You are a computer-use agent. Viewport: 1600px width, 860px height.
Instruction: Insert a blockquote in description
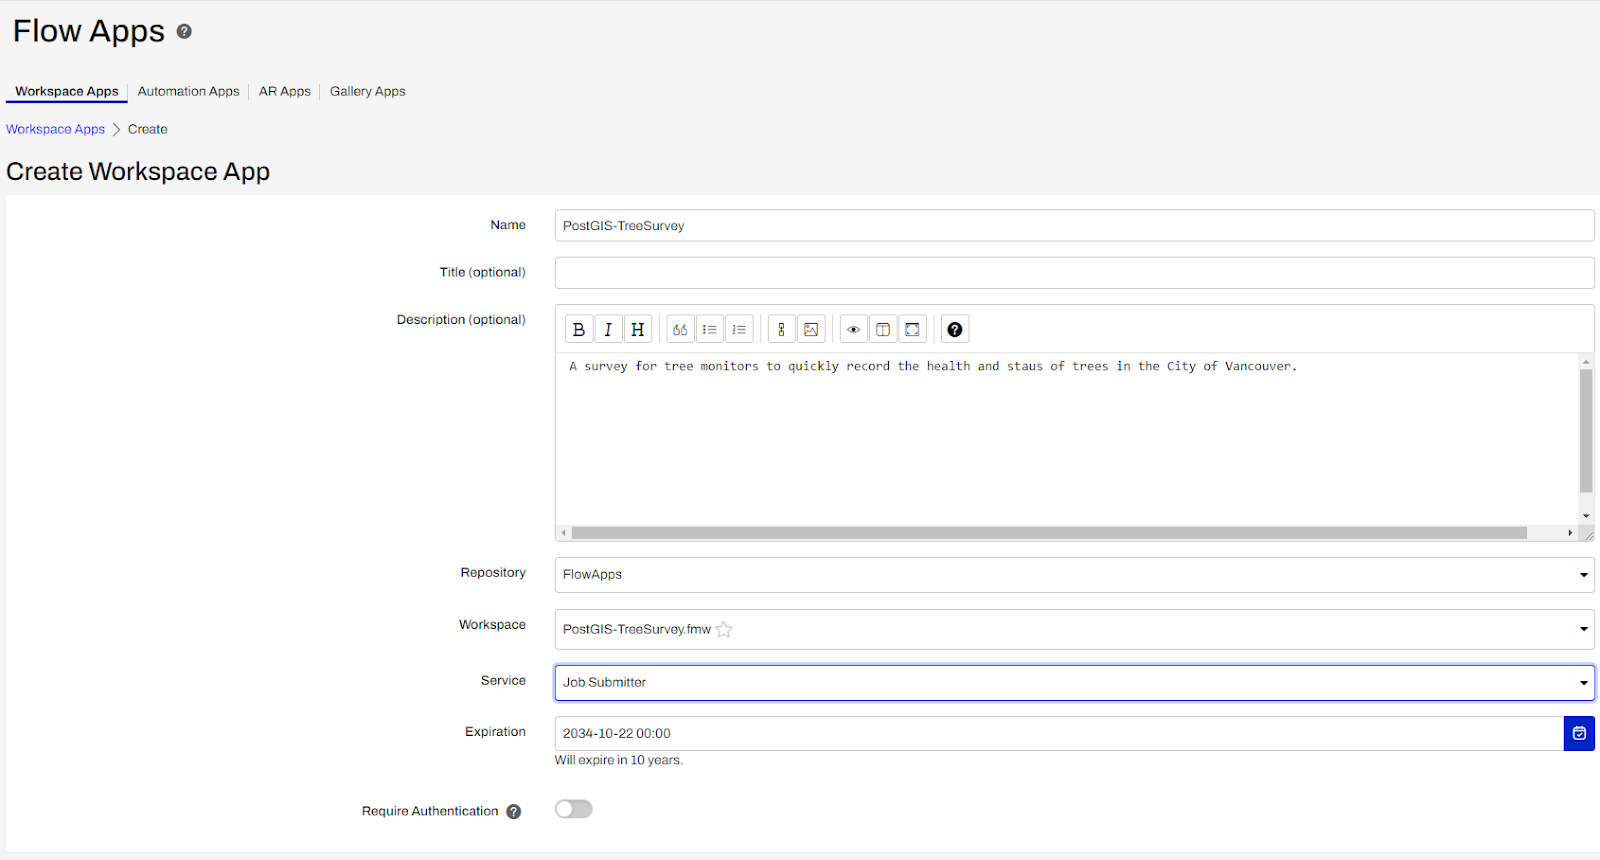pos(680,329)
